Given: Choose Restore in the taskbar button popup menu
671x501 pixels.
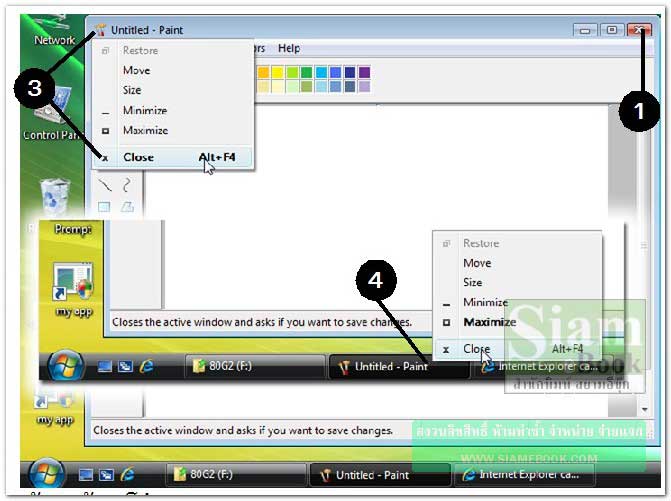Looking at the screenshot, I should tap(517, 243).
